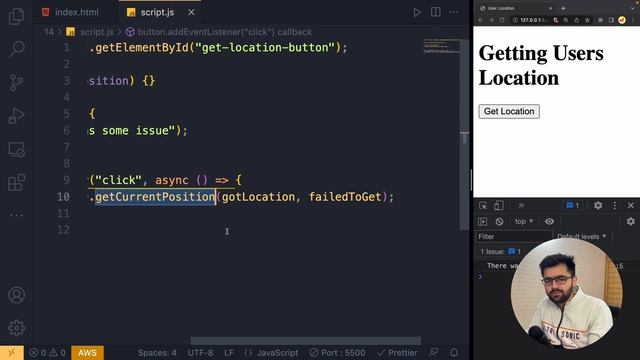Open the DevTools customize kebab menu
640x360 pixels.
pos(615,206)
